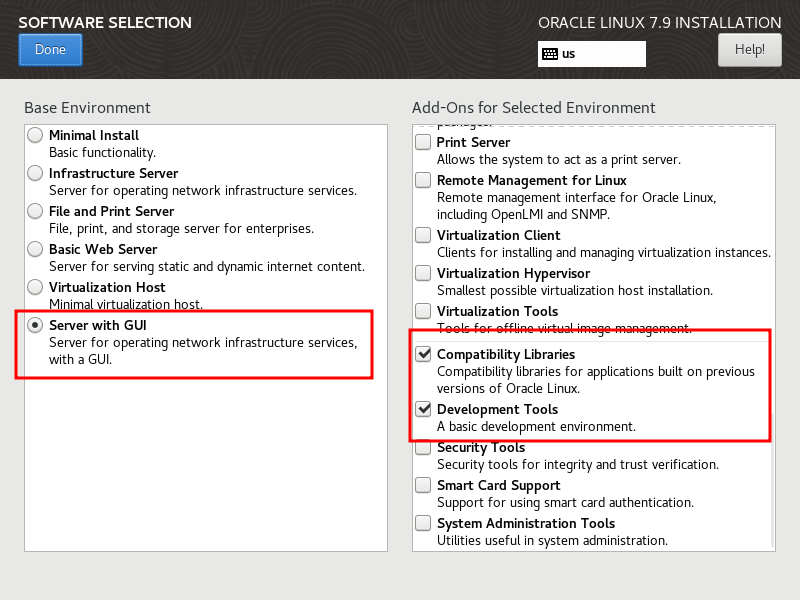
Task: Click the add-ons list vertical scrollbar
Action: (773, 480)
